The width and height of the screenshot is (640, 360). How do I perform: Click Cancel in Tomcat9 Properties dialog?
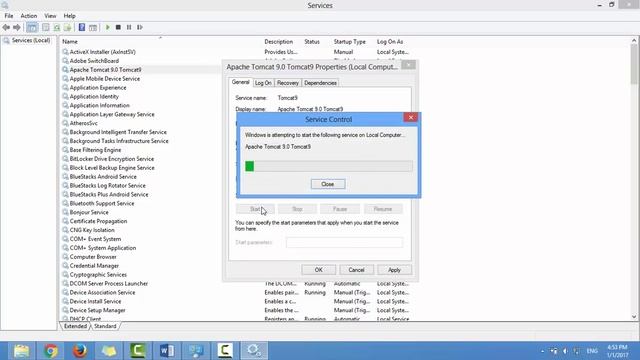[356, 270]
